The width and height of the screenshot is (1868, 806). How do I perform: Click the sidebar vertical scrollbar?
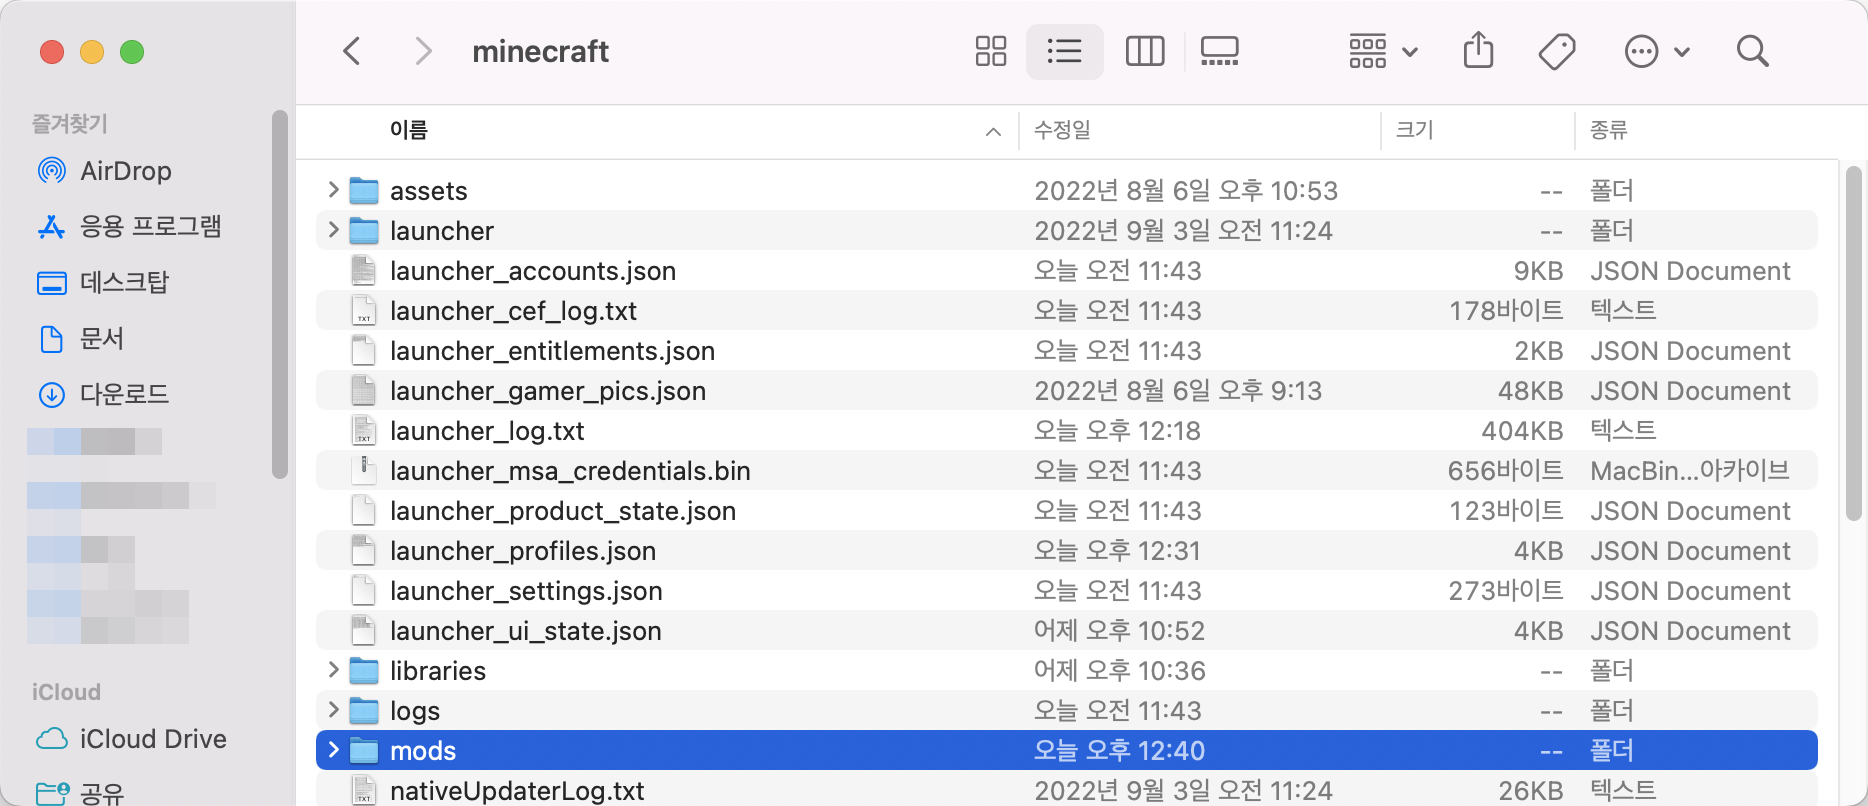pos(280,294)
